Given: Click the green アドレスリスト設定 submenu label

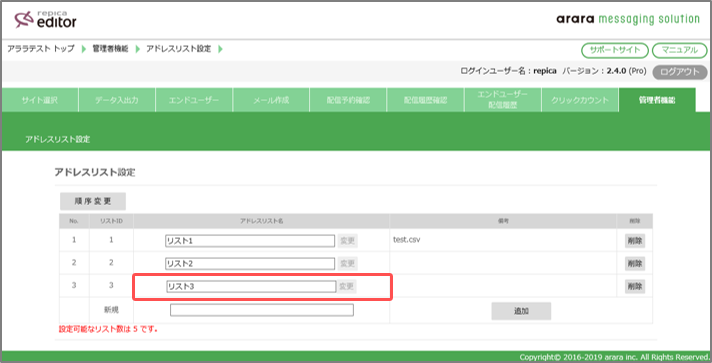Looking at the screenshot, I should click(58, 139).
